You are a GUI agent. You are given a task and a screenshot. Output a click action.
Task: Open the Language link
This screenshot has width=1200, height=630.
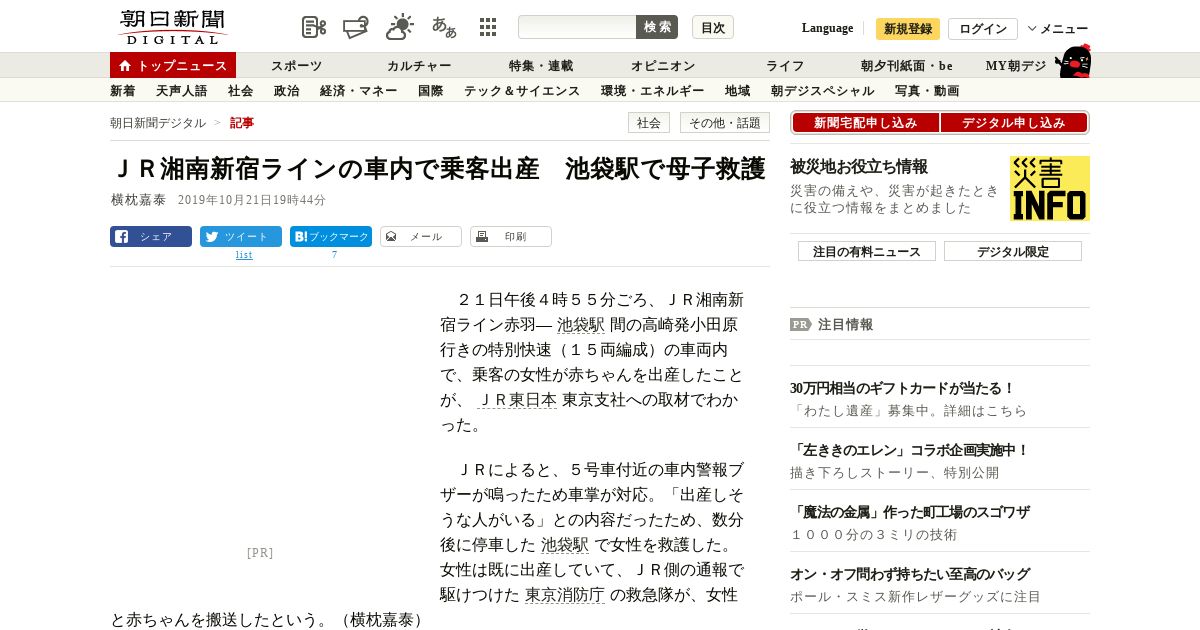pyautogui.click(x=827, y=28)
